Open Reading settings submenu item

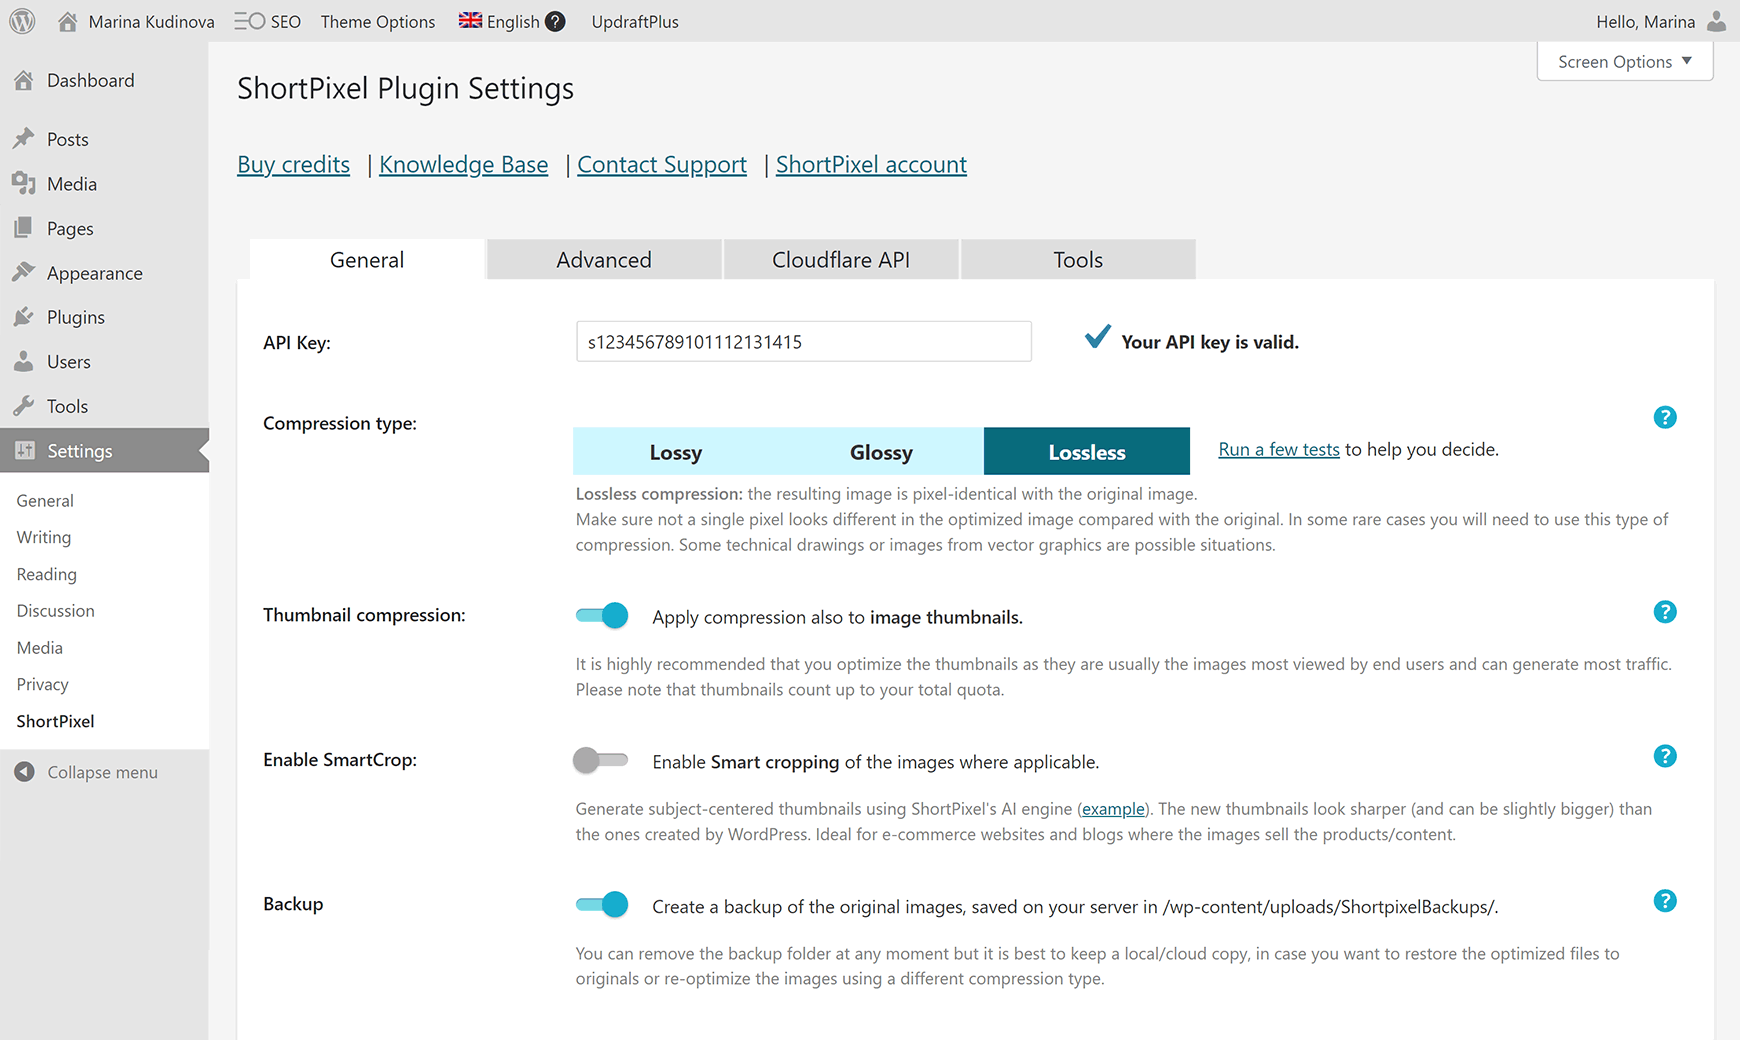pos(47,574)
